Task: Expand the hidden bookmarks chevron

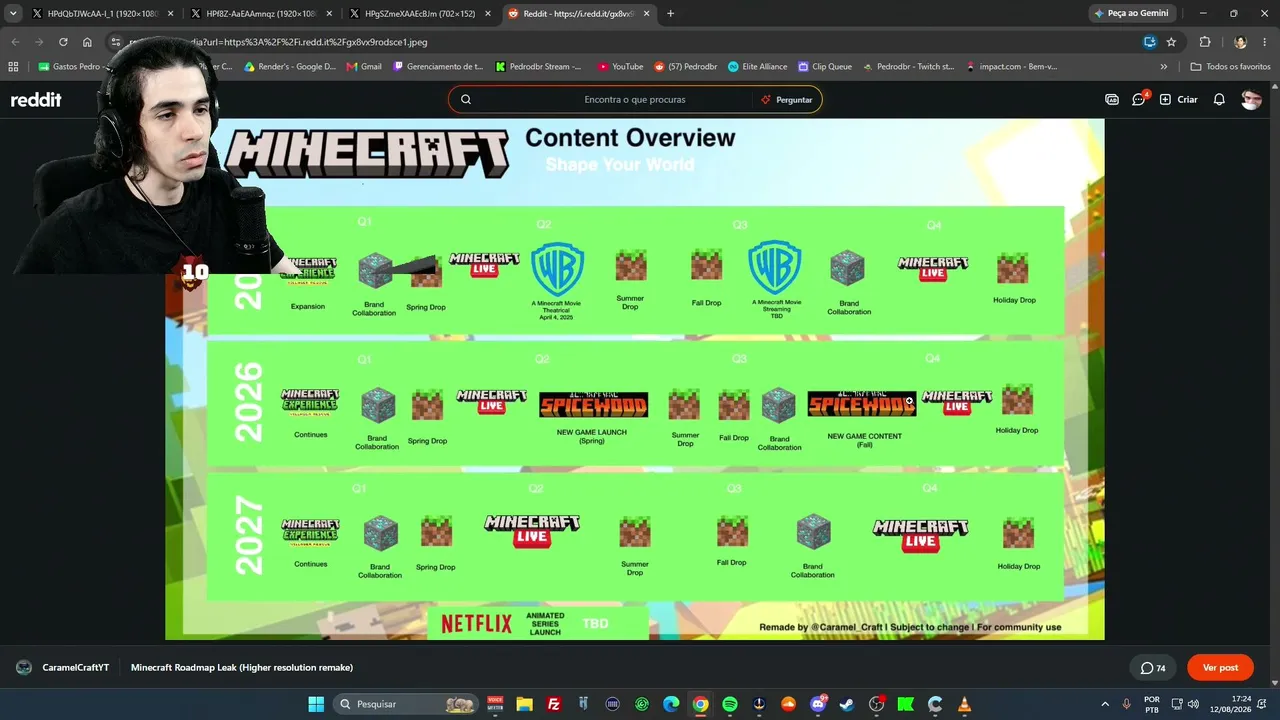Action: (x=1163, y=67)
